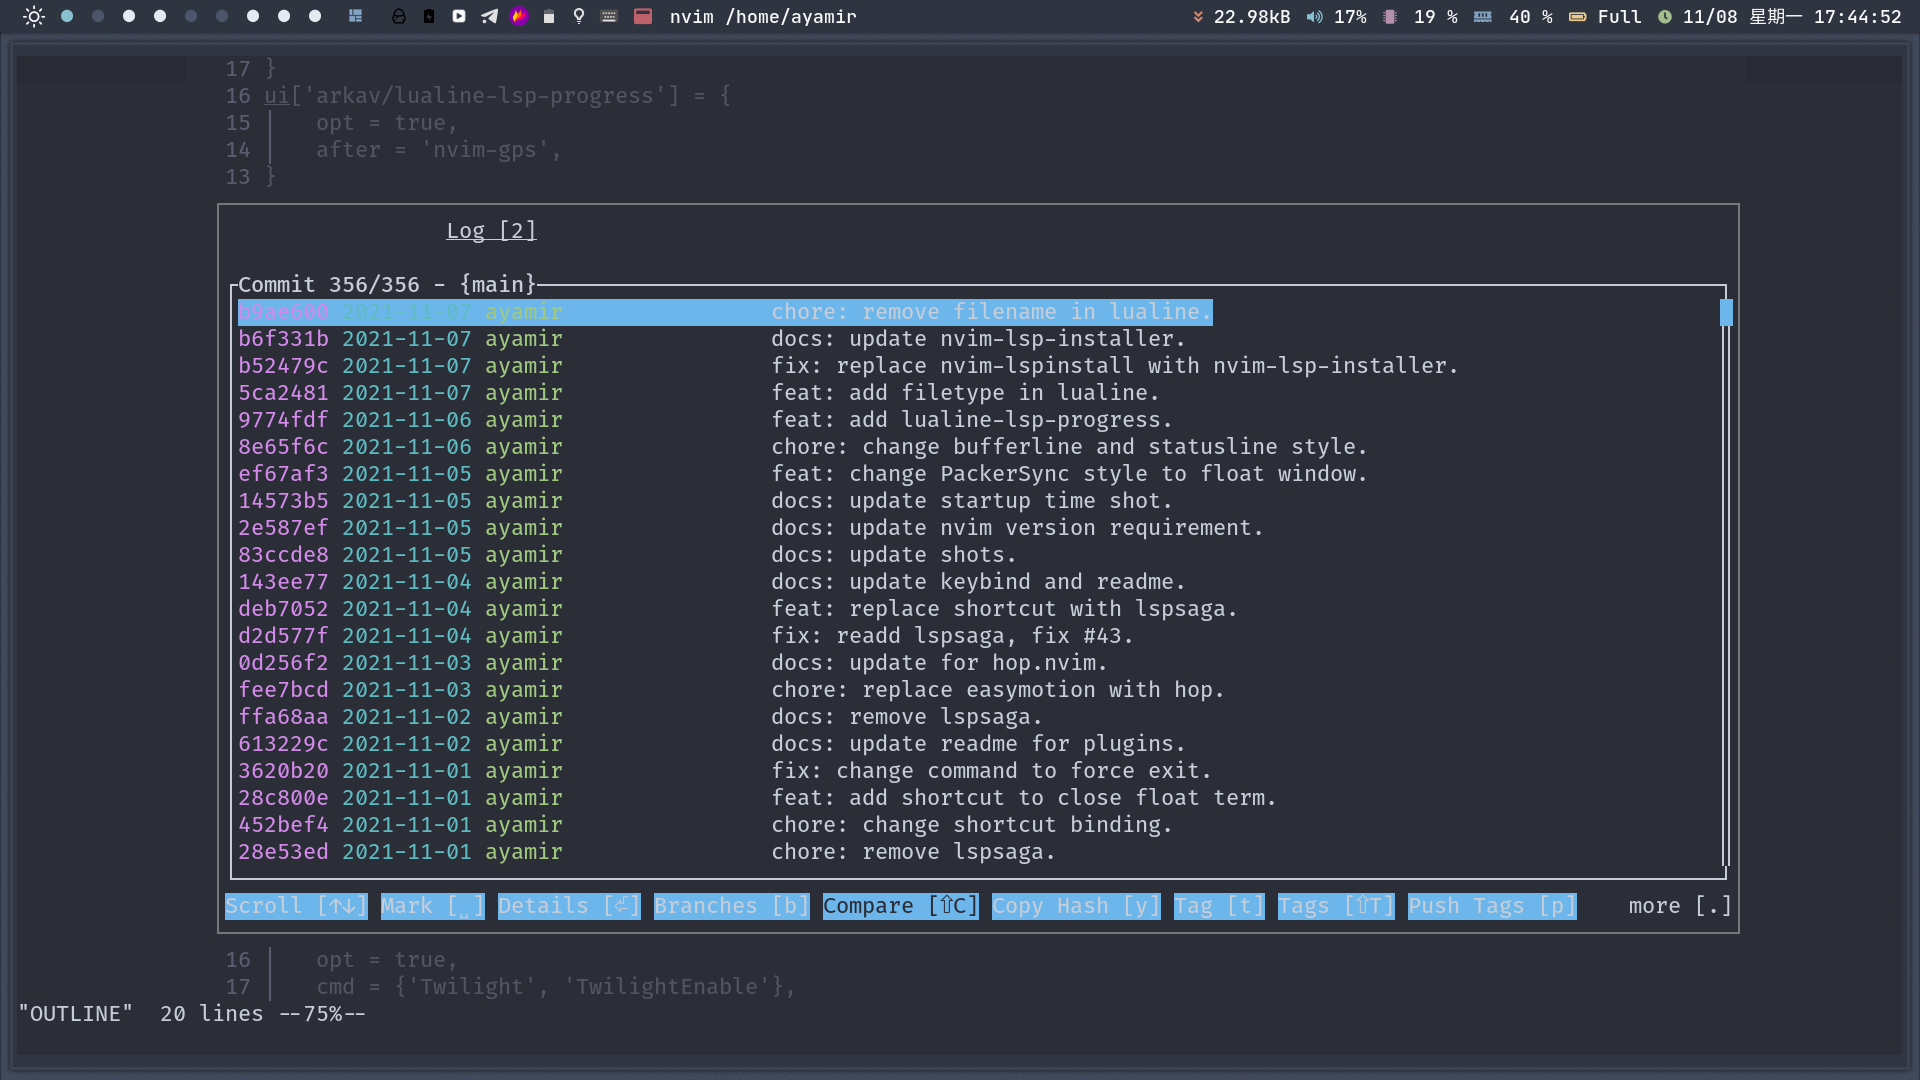This screenshot has width=1920, height=1080.
Task: Click the commit list scrollbar thumb
Action: (x=1726, y=313)
